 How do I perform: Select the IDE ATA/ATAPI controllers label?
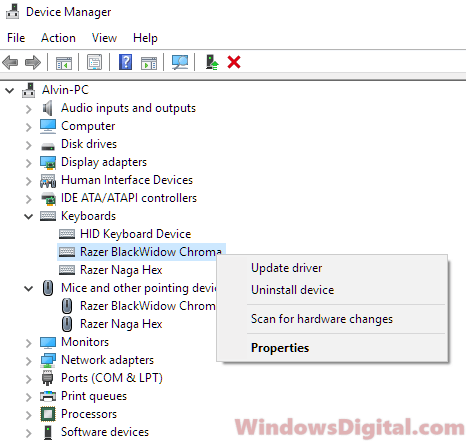(129, 198)
